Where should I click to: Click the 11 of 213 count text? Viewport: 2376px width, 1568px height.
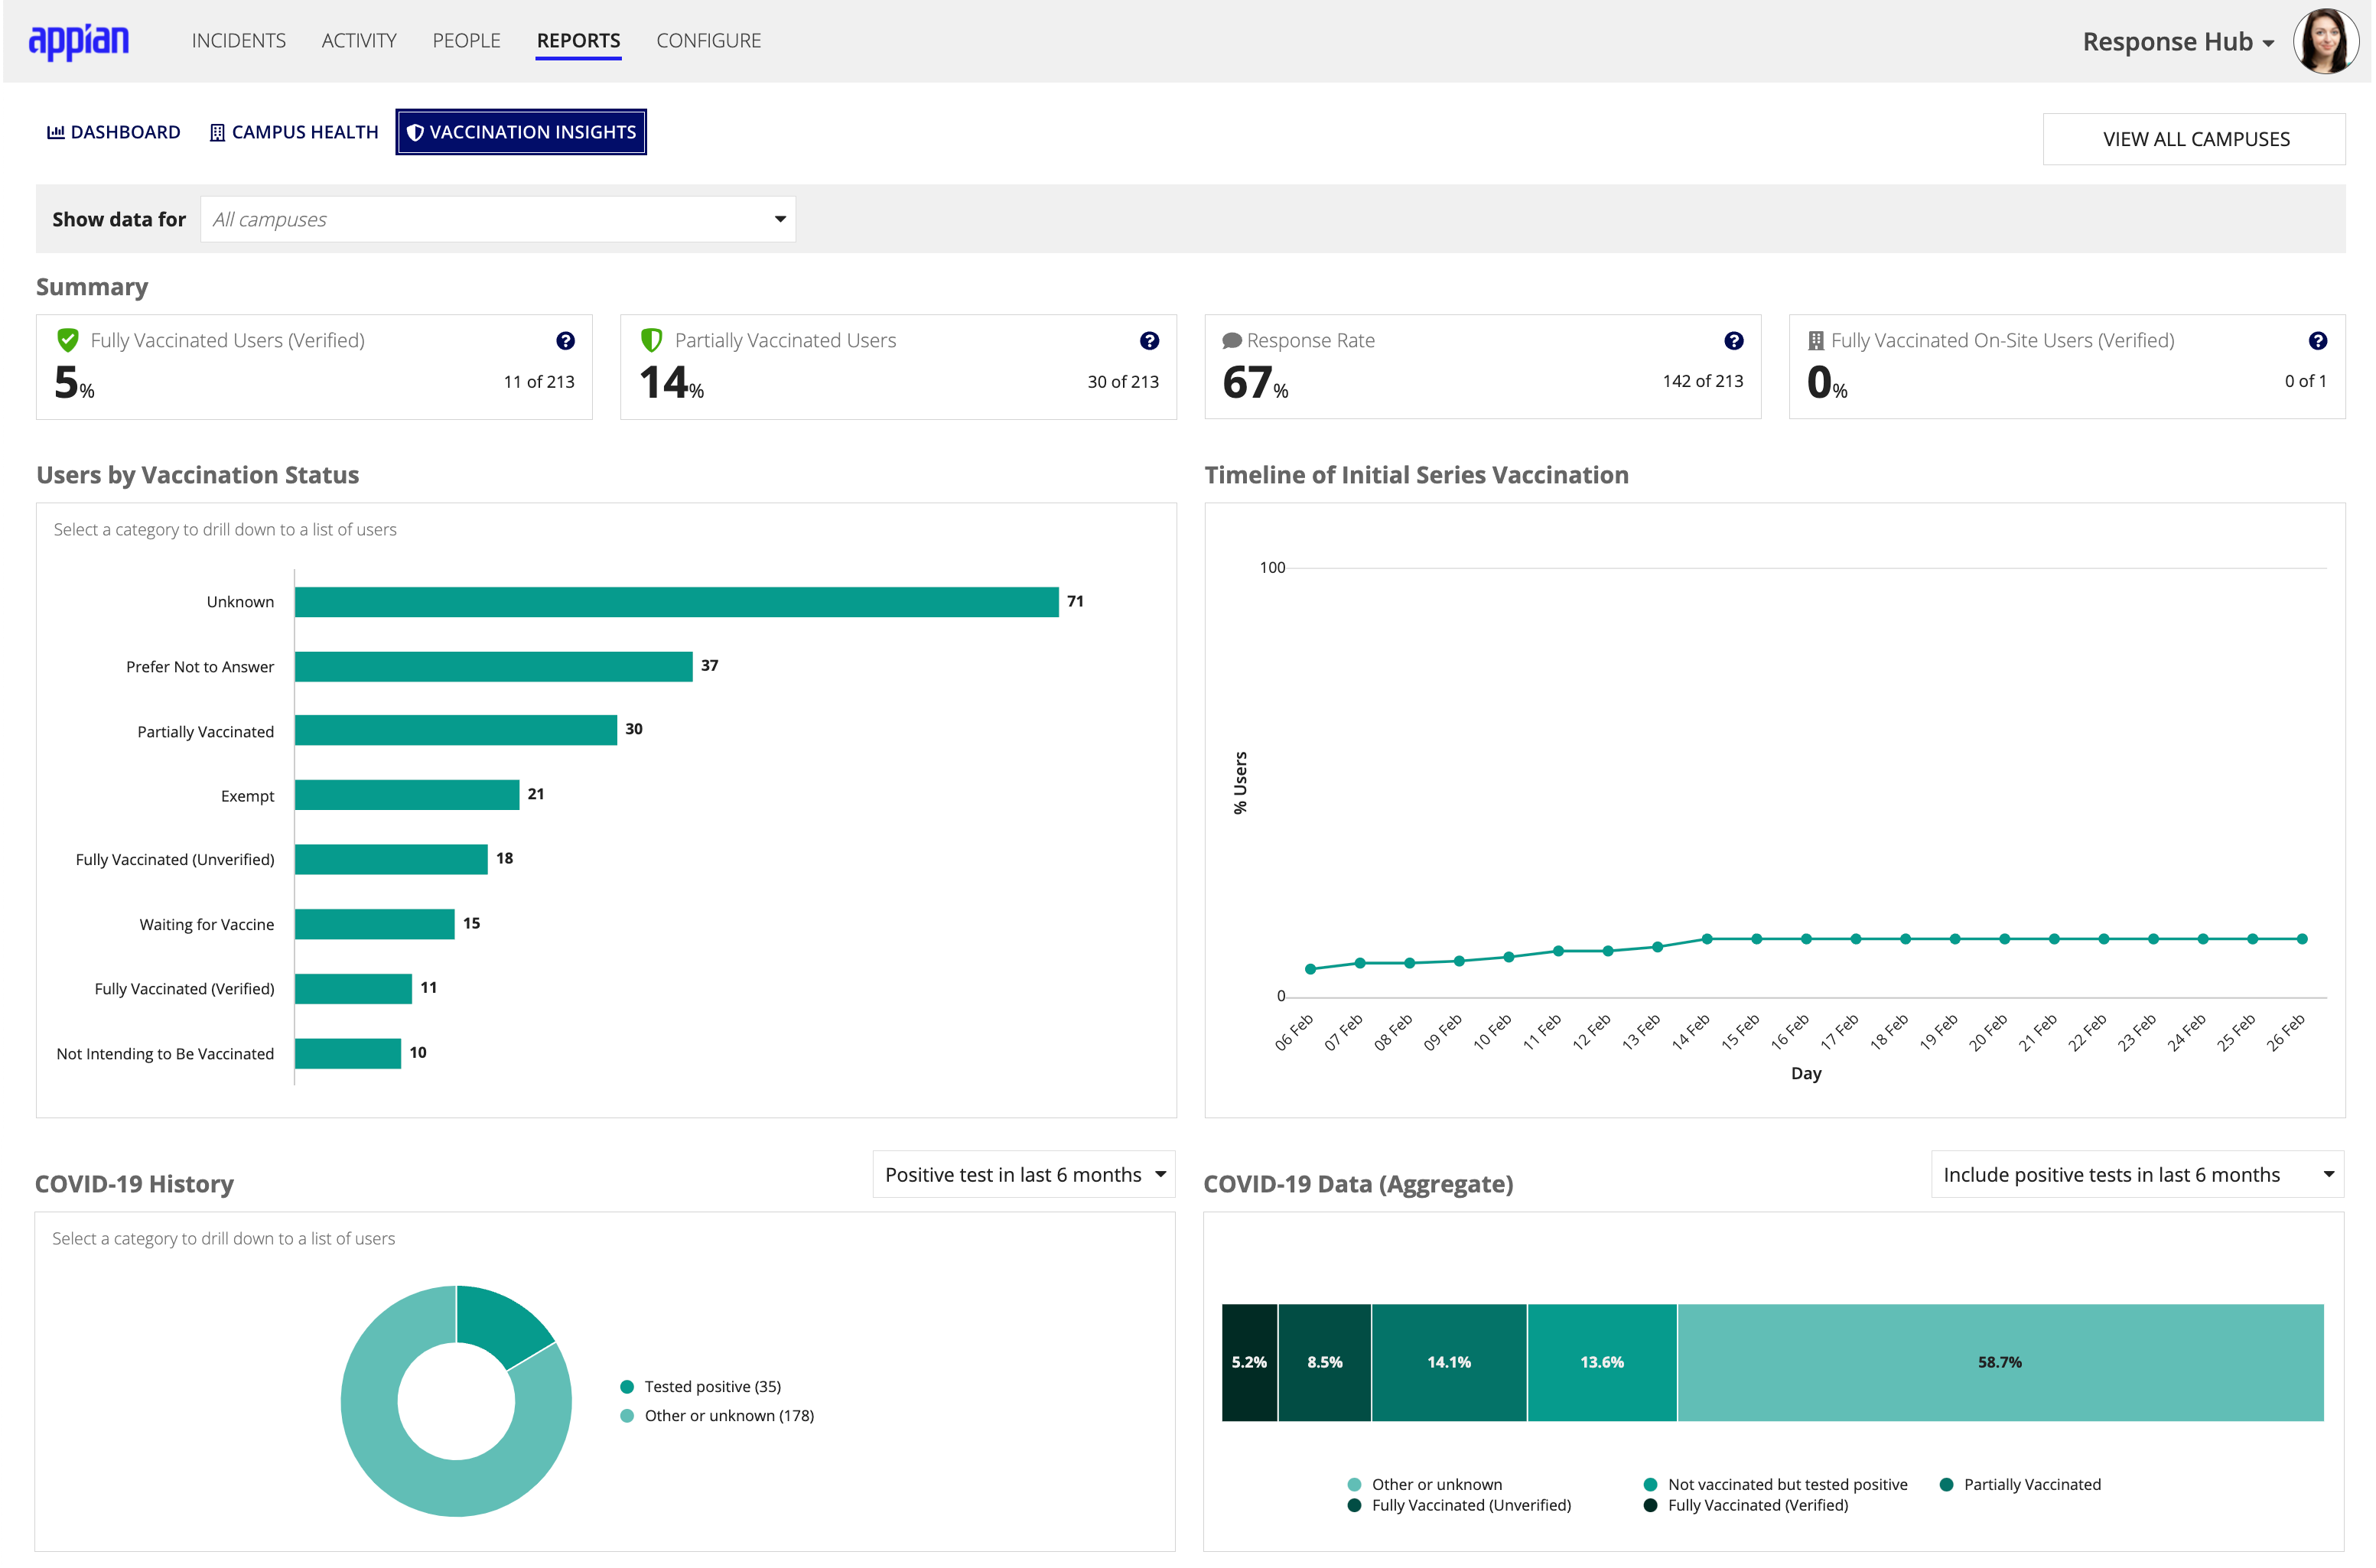(539, 381)
